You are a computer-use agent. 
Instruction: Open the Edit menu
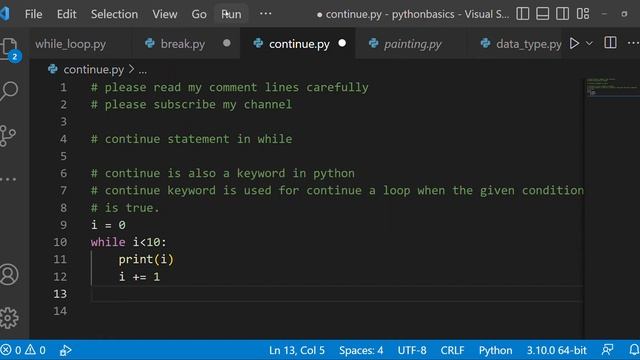click(x=67, y=14)
